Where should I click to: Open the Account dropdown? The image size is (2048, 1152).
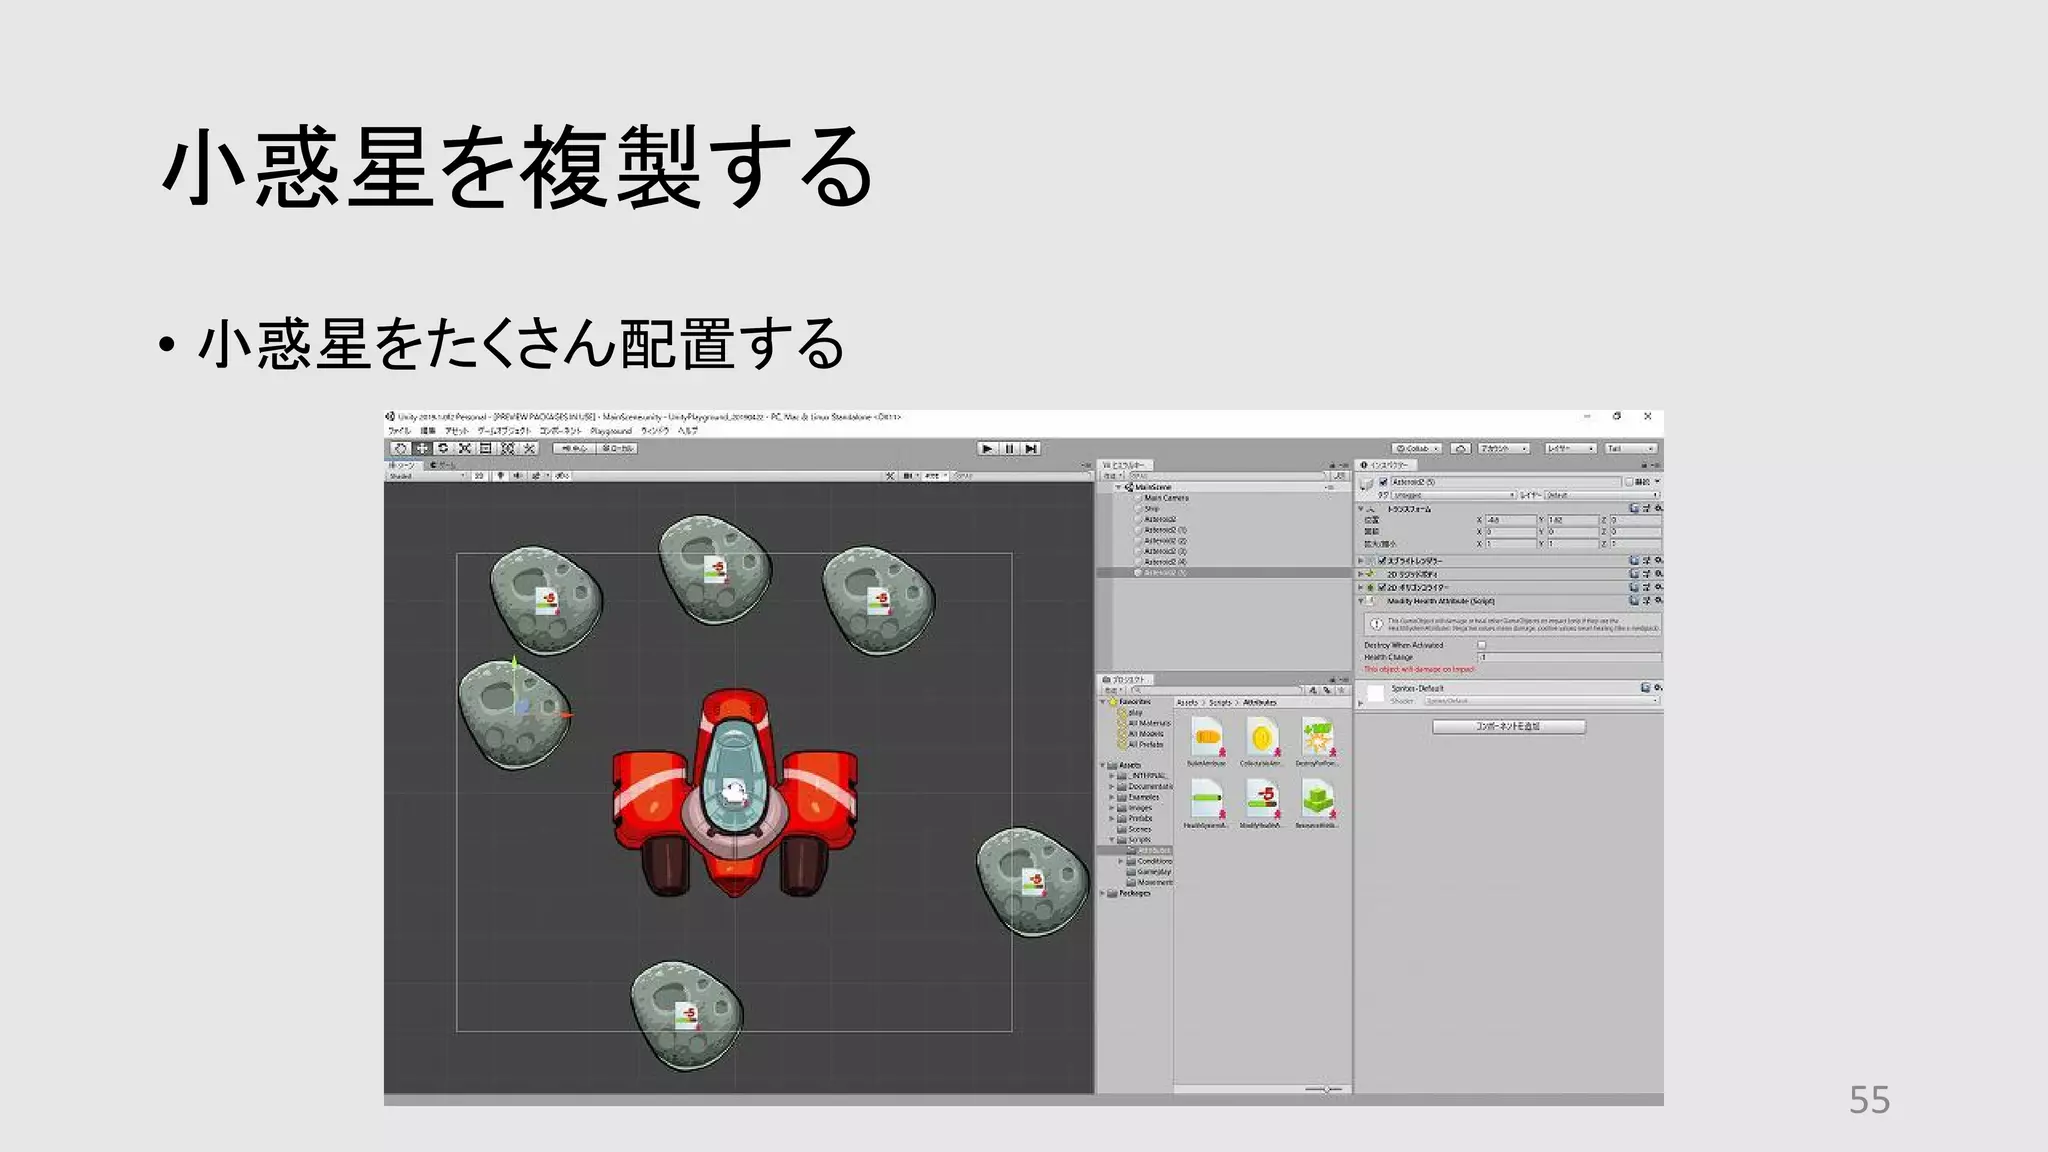pyautogui.click(x=1503, y=449)
